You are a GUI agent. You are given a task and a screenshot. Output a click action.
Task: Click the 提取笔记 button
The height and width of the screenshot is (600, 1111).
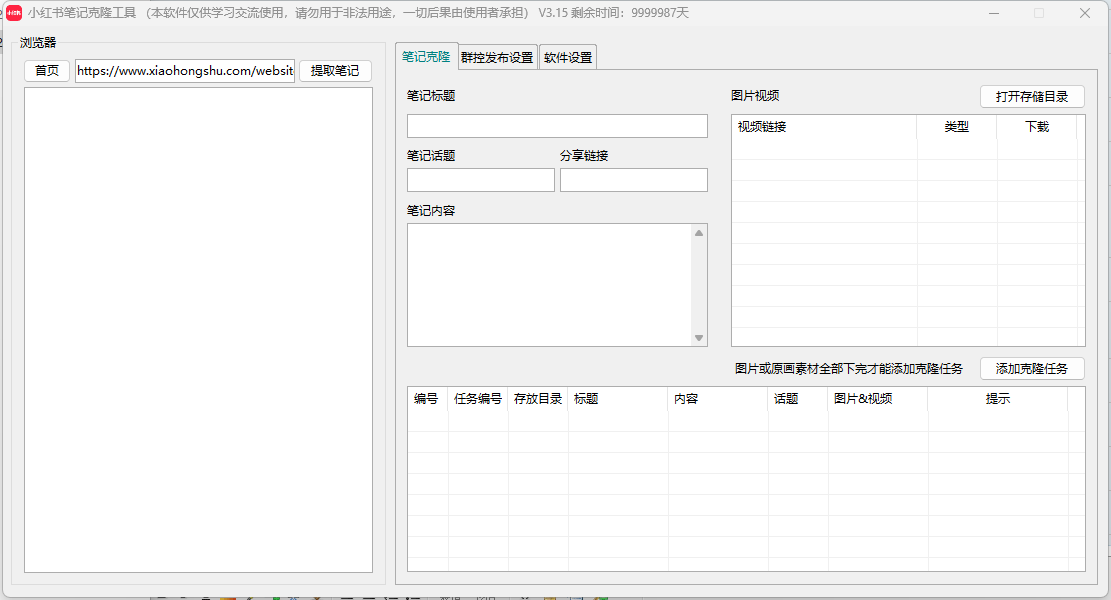coord(335,71)
